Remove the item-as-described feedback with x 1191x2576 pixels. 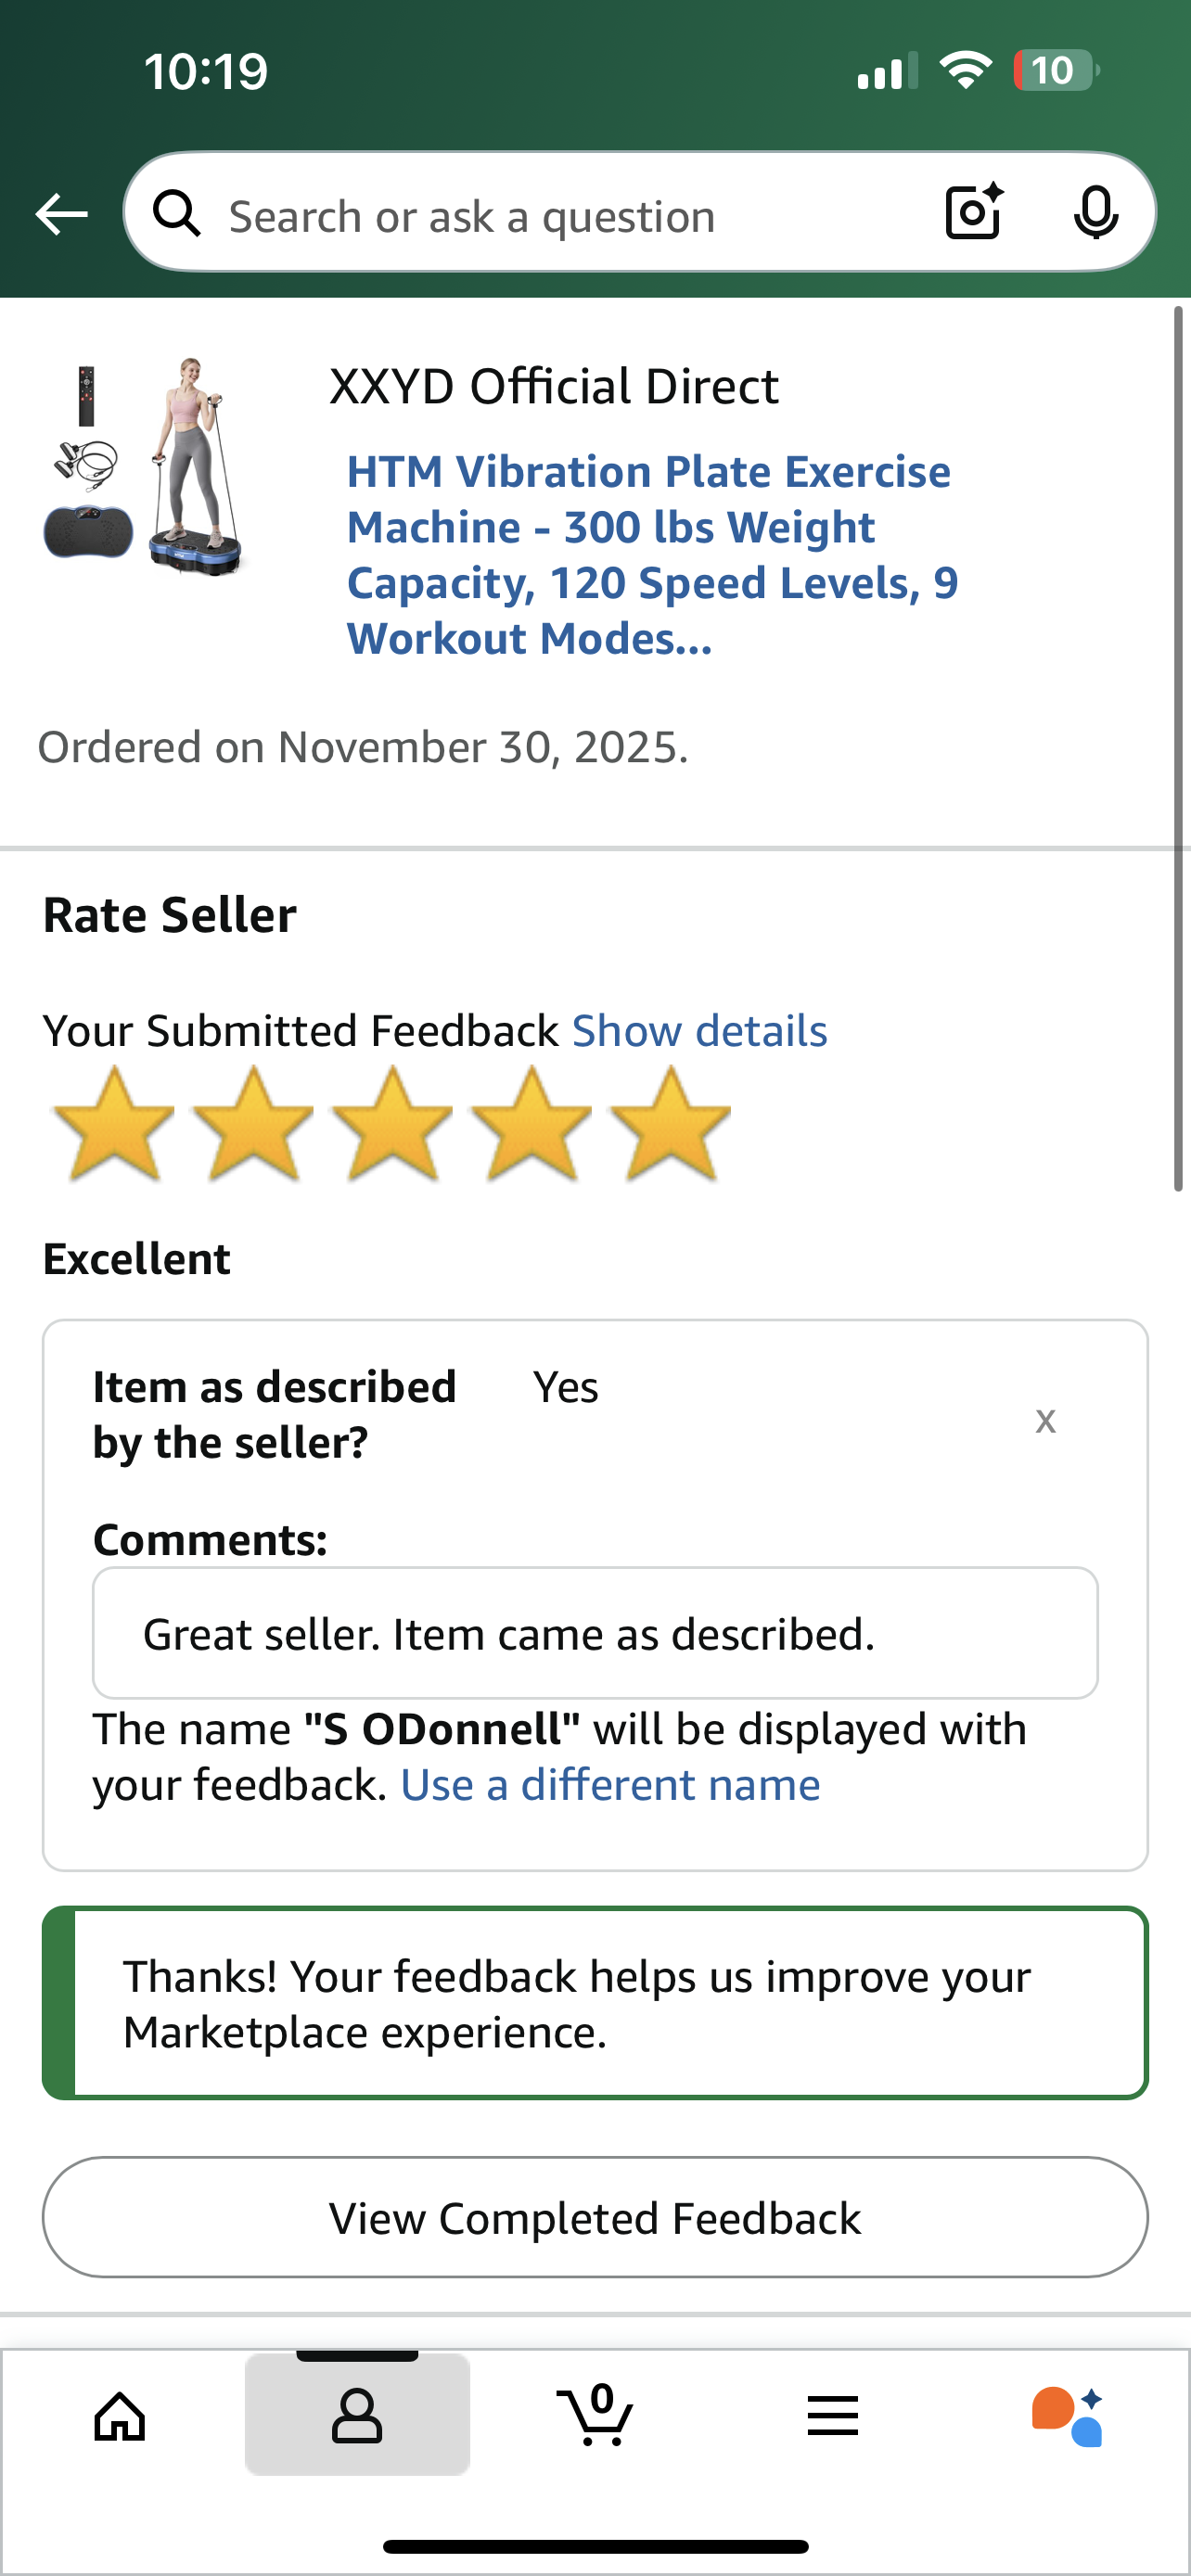point(1045,1419)
